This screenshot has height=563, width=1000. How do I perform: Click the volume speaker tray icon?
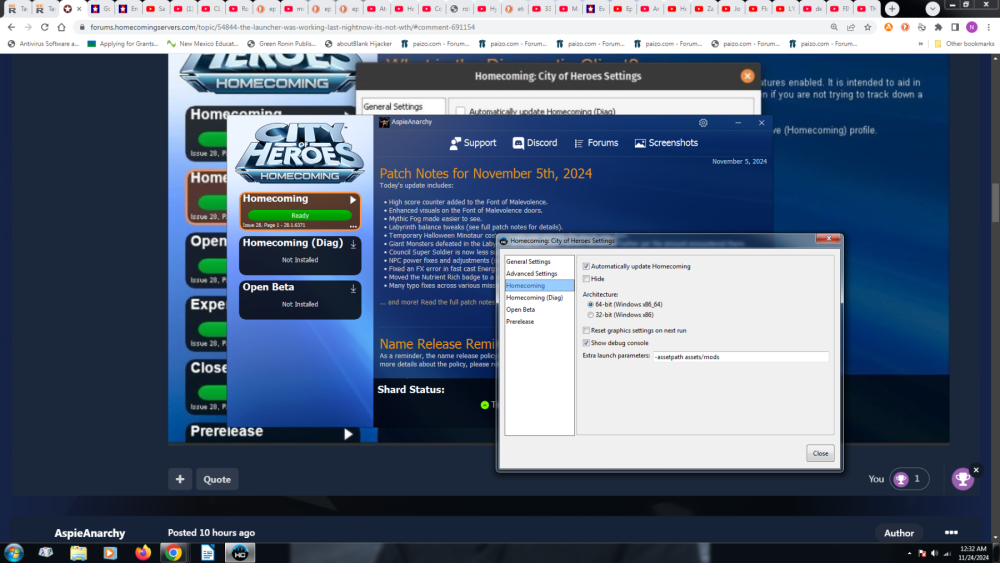(934, 553)
